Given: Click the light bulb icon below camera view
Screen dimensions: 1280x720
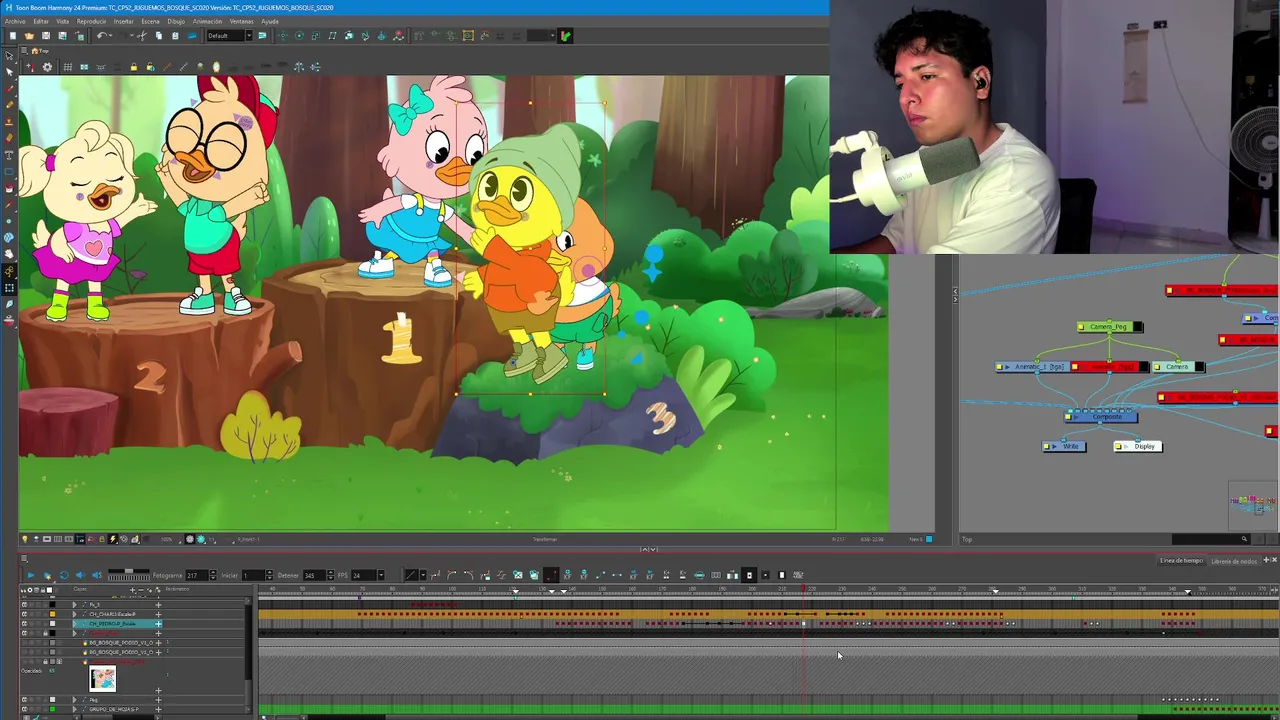Looking at the screenshot, I should pos(25,539).
